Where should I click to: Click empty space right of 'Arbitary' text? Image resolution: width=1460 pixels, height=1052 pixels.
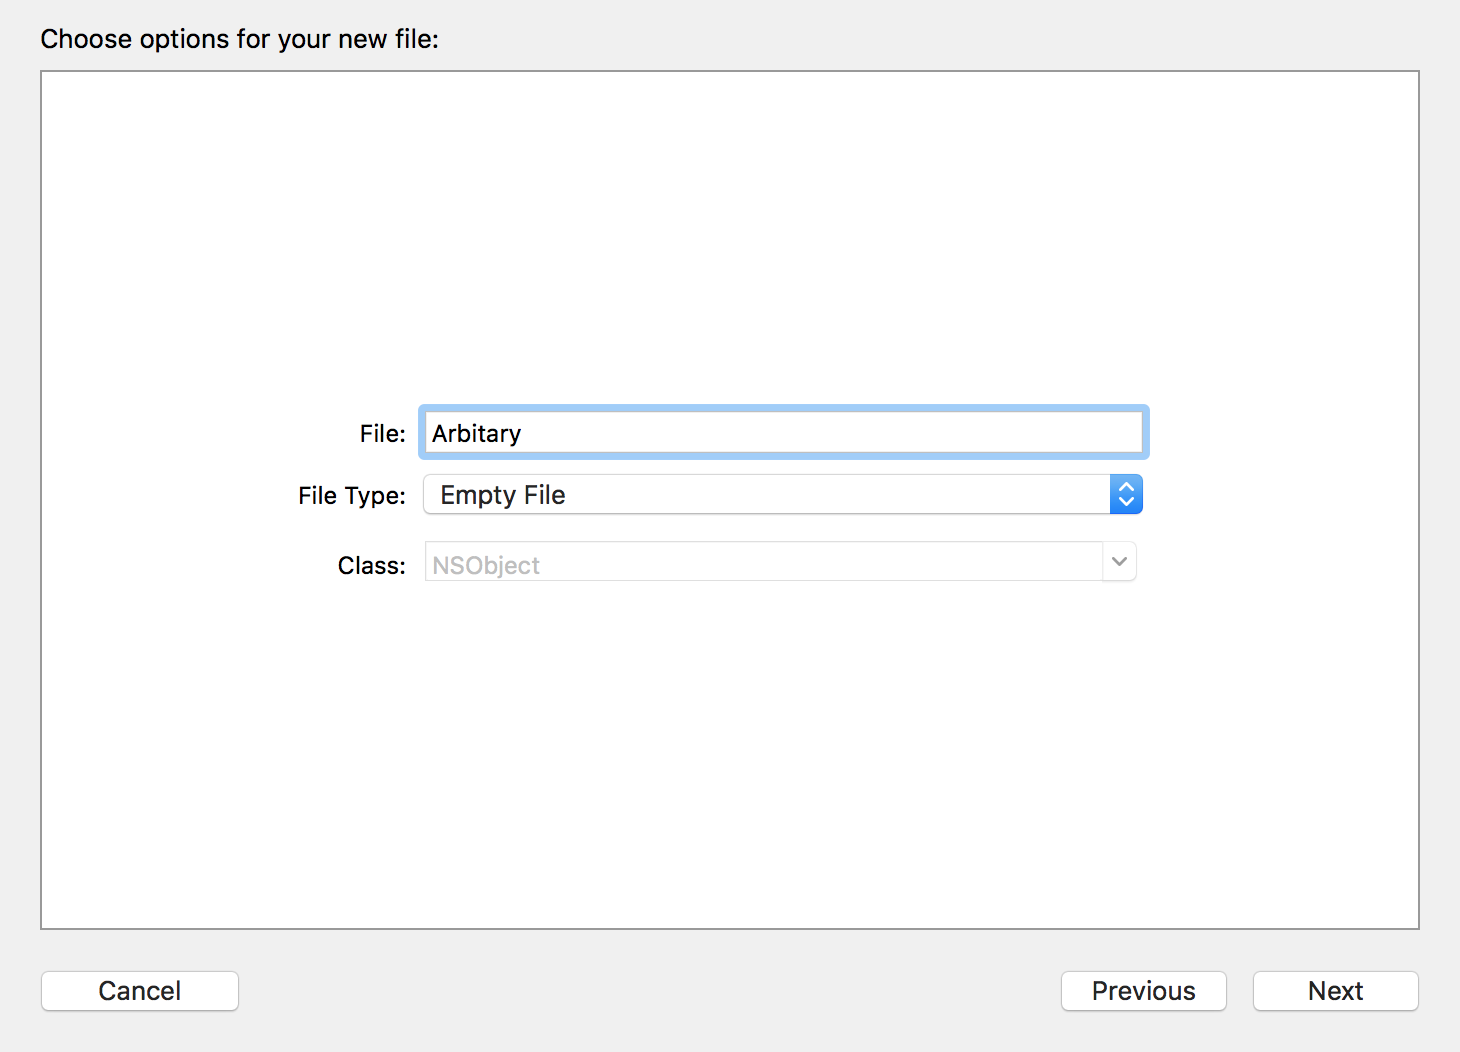click(x=830, y=433)
